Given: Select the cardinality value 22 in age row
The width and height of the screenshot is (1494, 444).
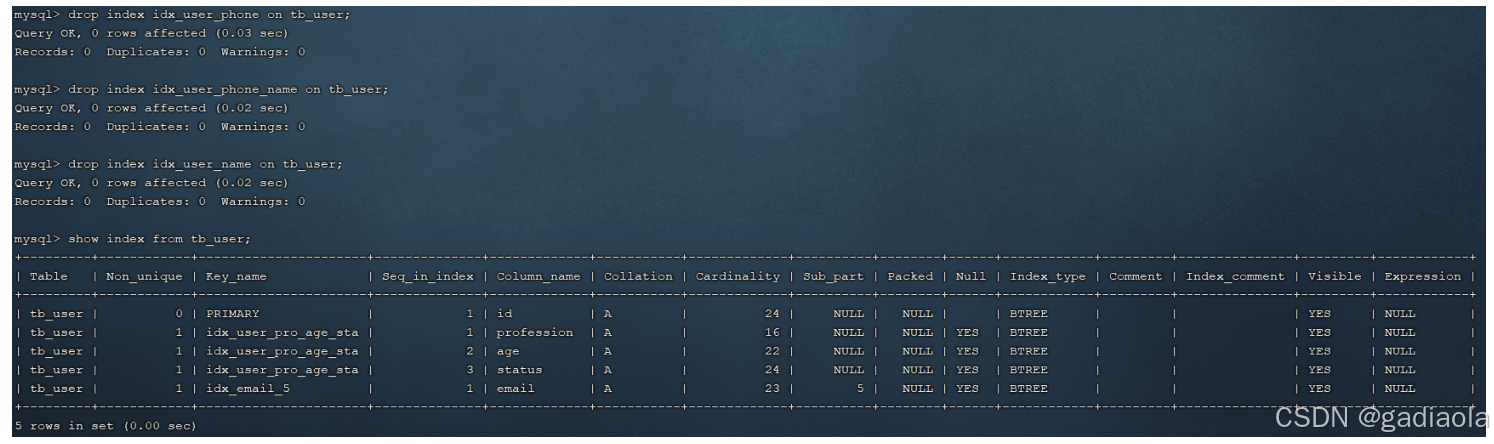Looking at the screenshot, I should click(x=771, y=352).
